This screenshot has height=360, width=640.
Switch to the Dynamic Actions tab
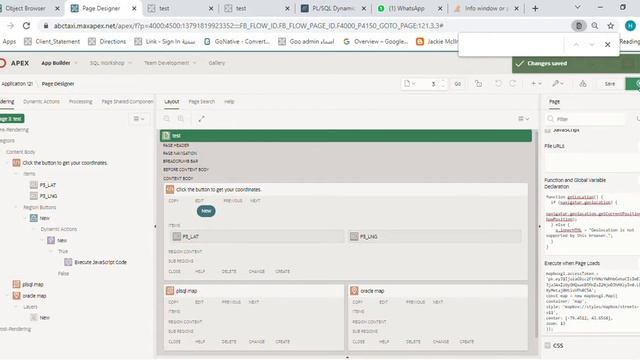coord(41,102)
